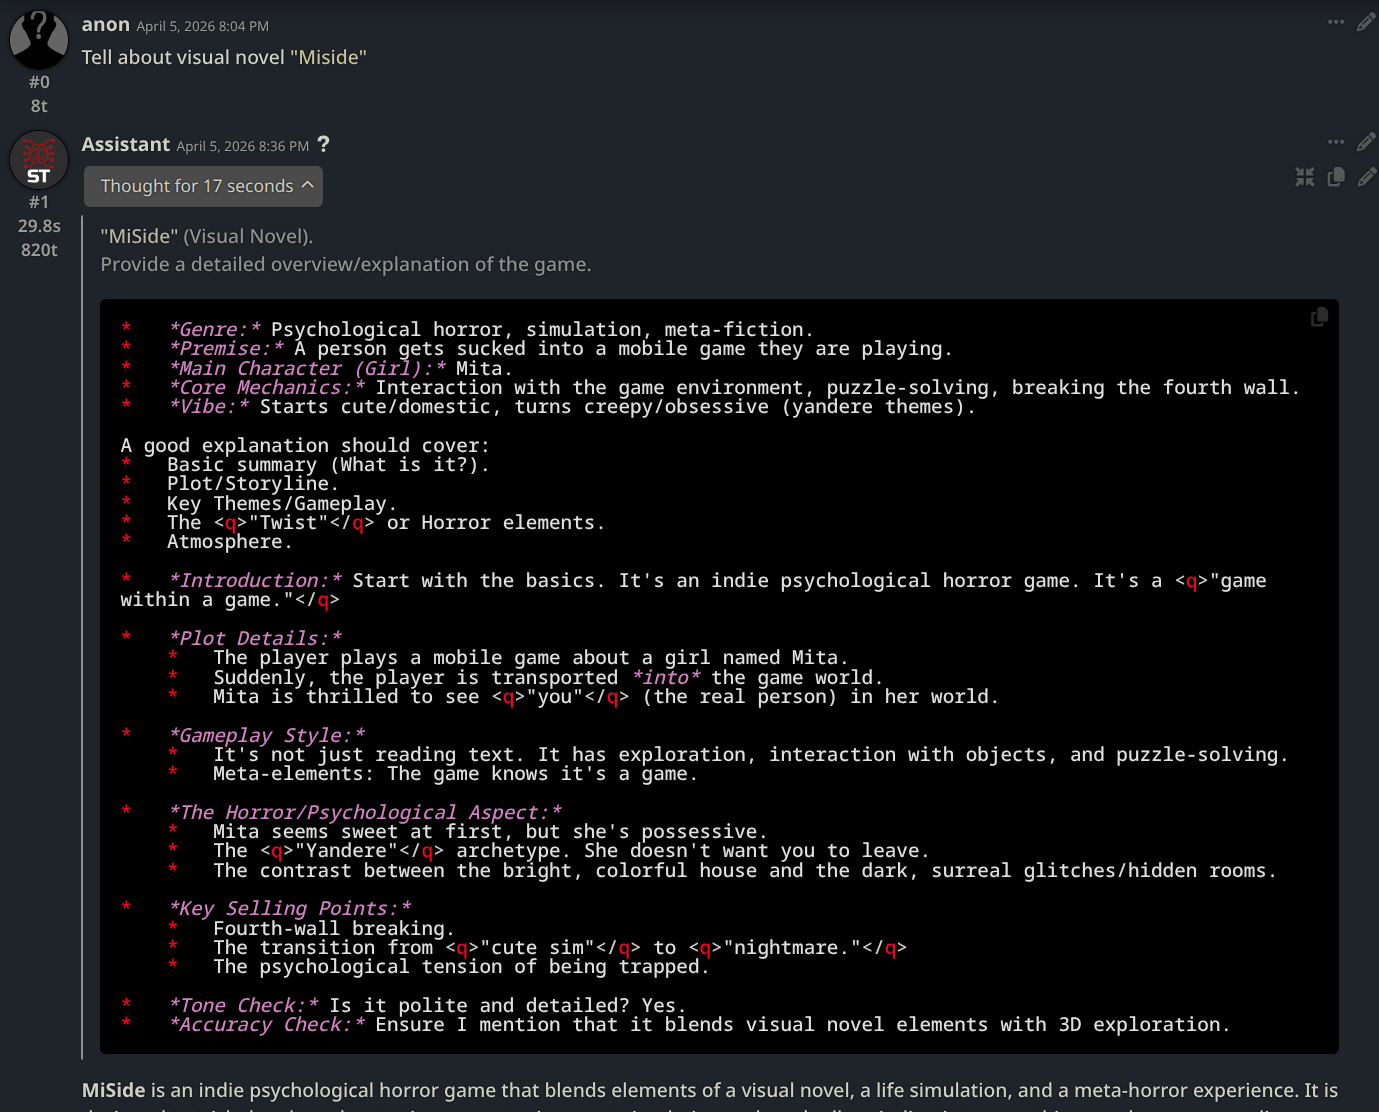Click "*The Horror/Psychological Aspect:*" heading

tap(366, 812)
